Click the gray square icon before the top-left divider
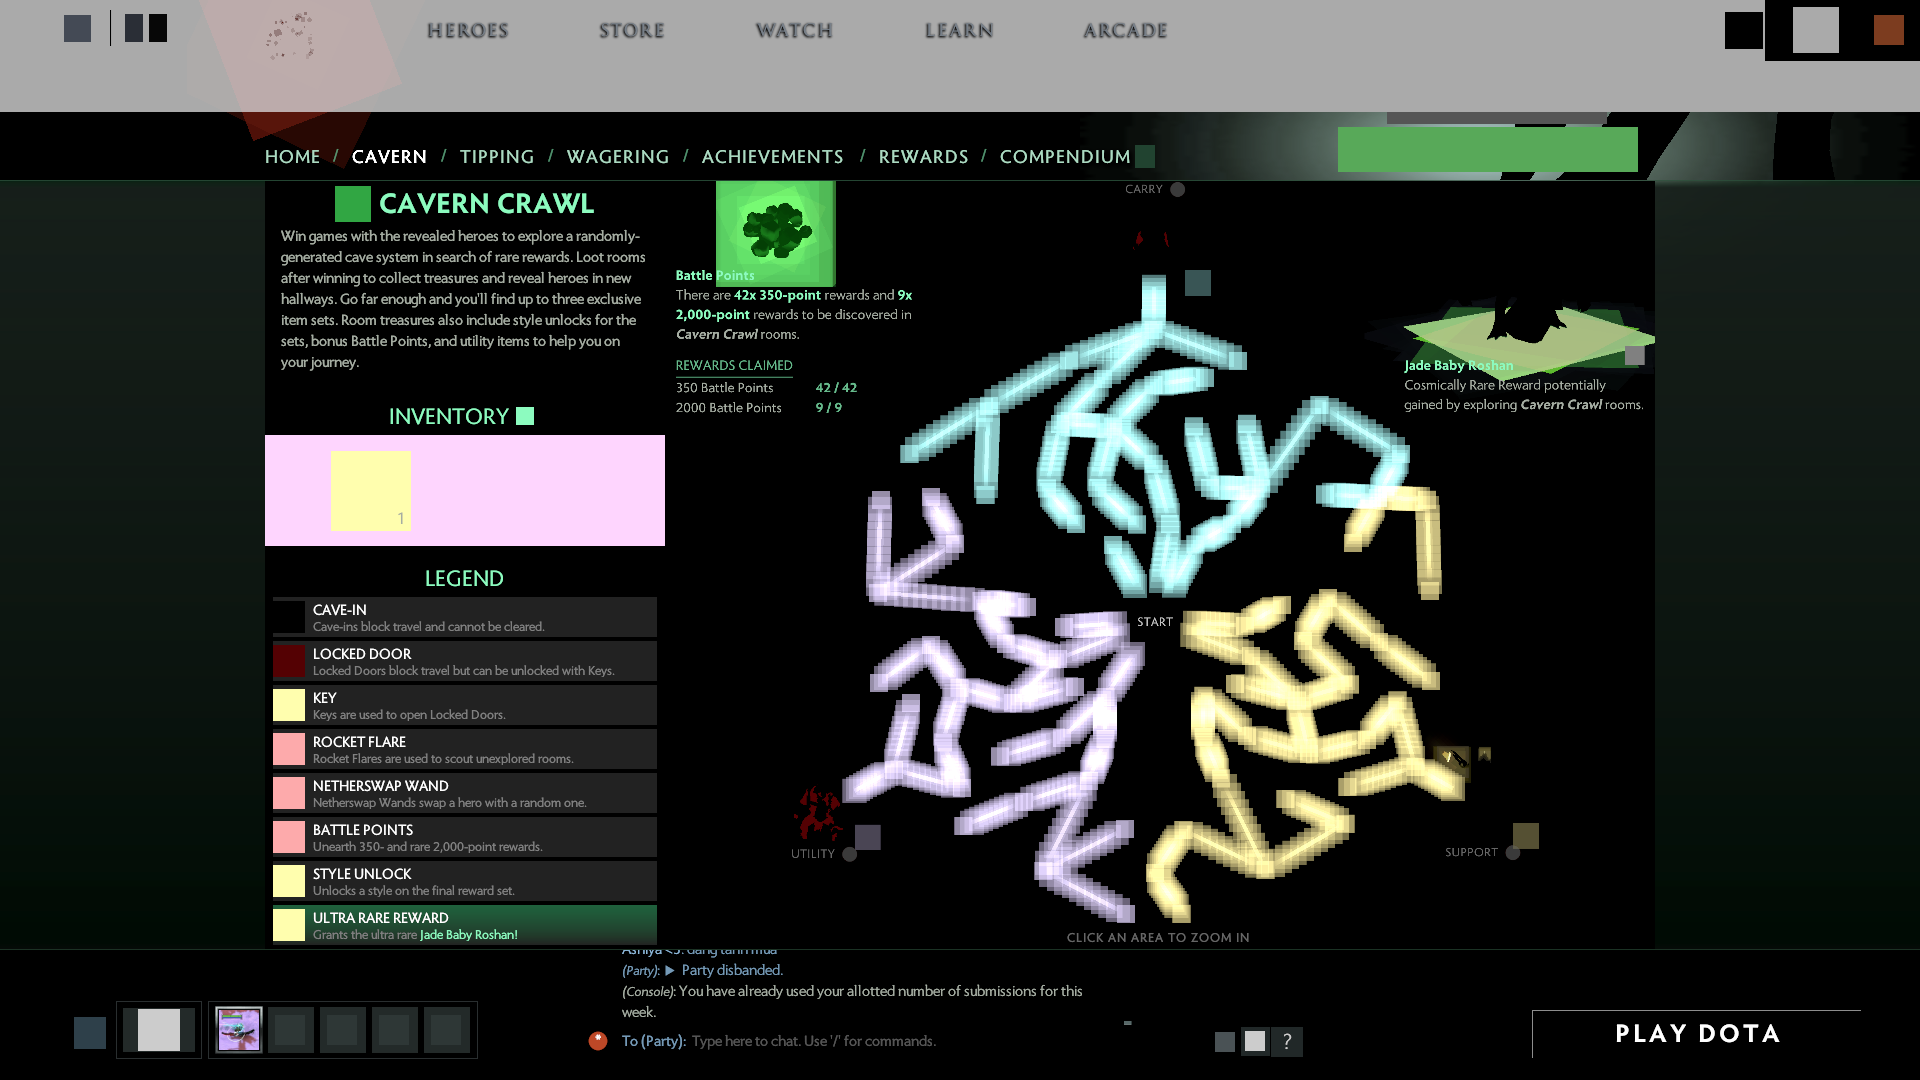The image size is (1920, 1080). [77, 28]
